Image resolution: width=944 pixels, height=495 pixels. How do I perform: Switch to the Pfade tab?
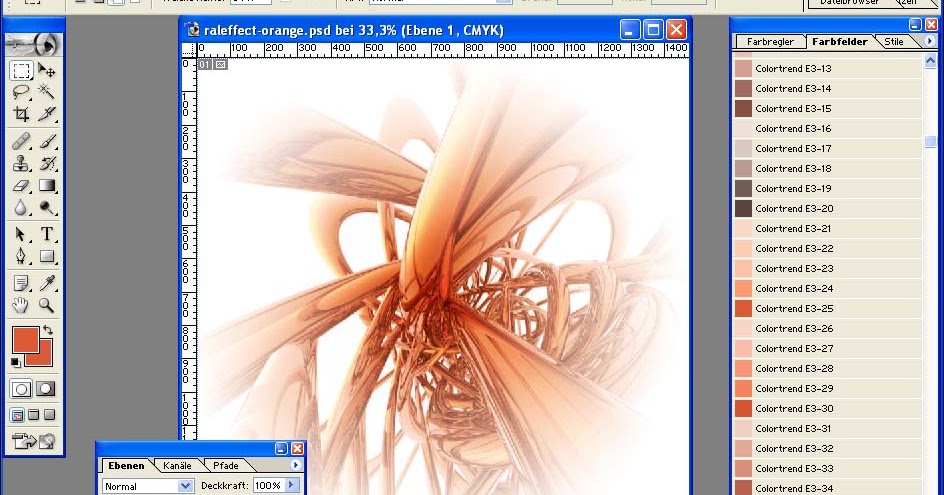226,465
